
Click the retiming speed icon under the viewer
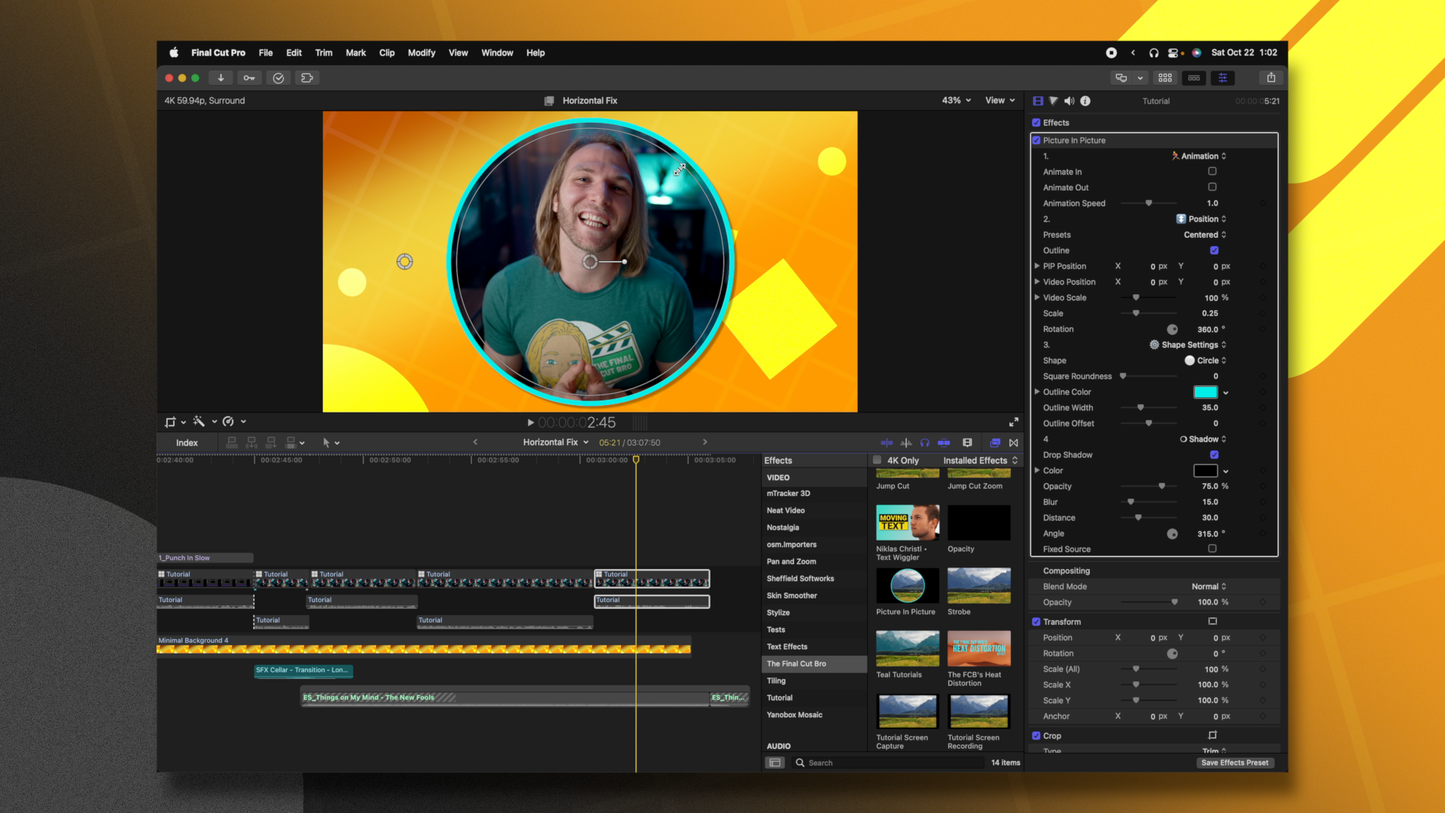227,421
